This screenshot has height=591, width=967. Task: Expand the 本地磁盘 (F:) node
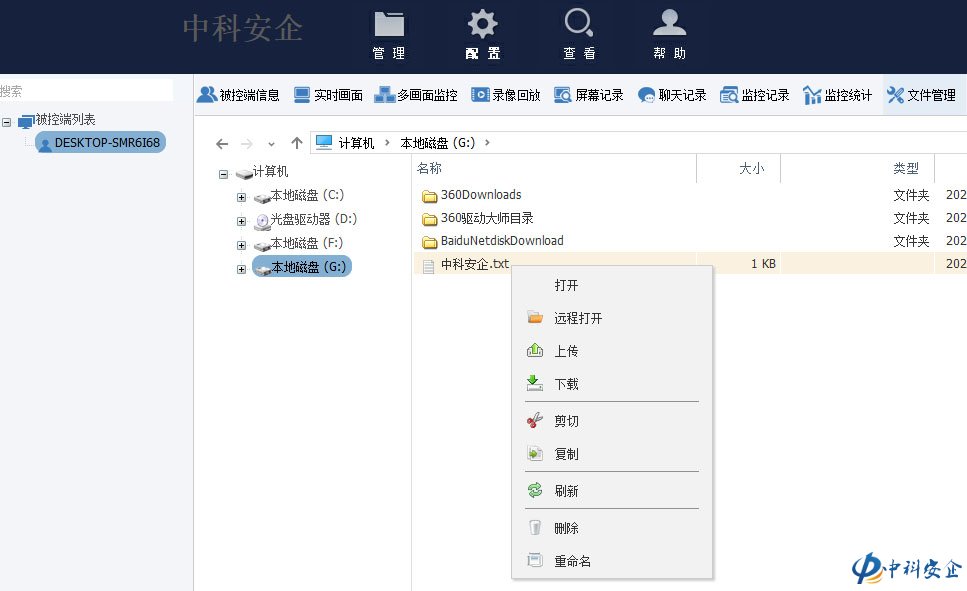click(x=242, y=245)
